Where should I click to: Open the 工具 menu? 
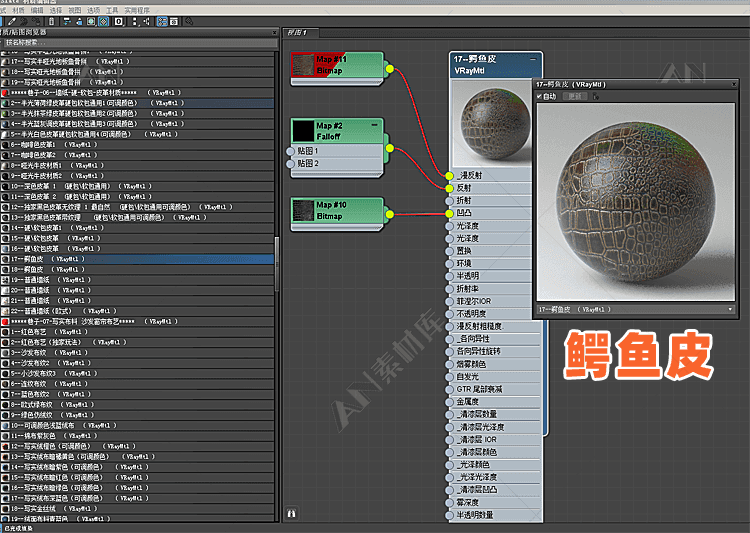click(112, 9)
